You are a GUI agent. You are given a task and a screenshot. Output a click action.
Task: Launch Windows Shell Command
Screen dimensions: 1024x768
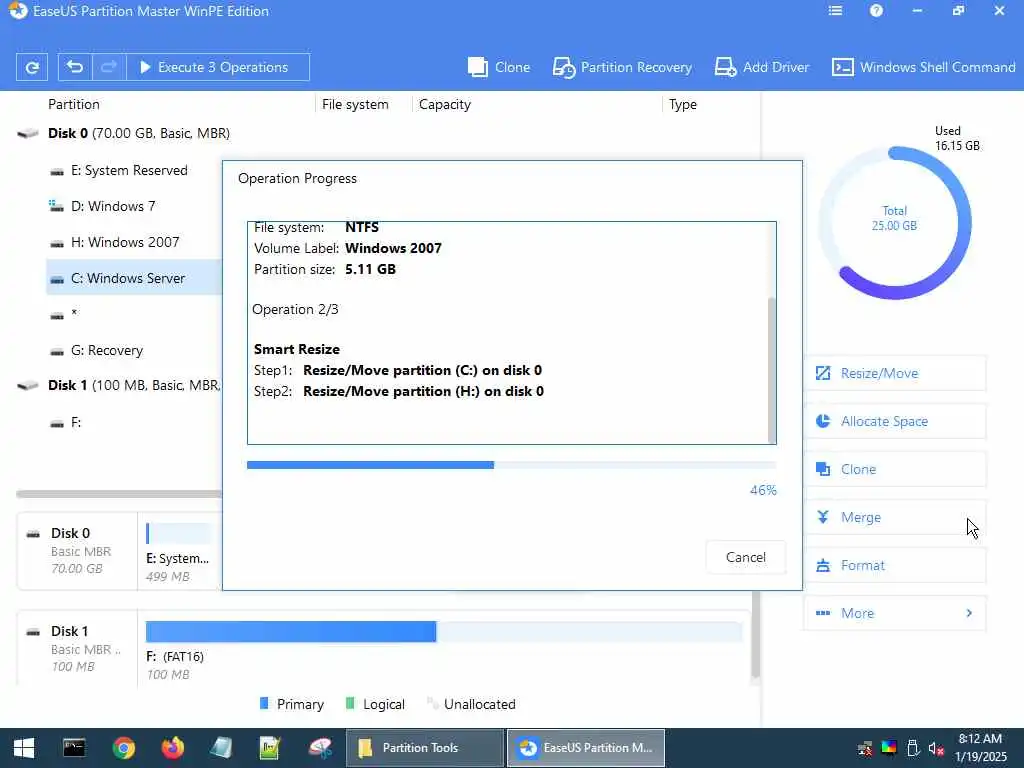(x=923, y=67)
